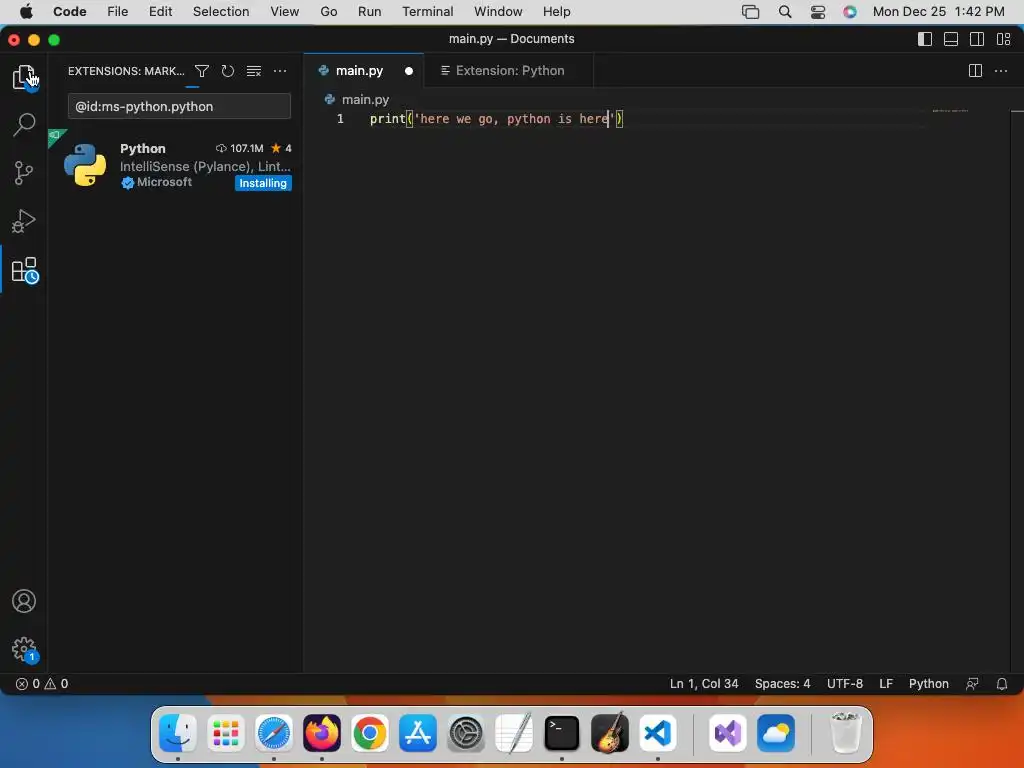
Task: Open notifications bell in status bar
Action: (x=1002, y=684)
